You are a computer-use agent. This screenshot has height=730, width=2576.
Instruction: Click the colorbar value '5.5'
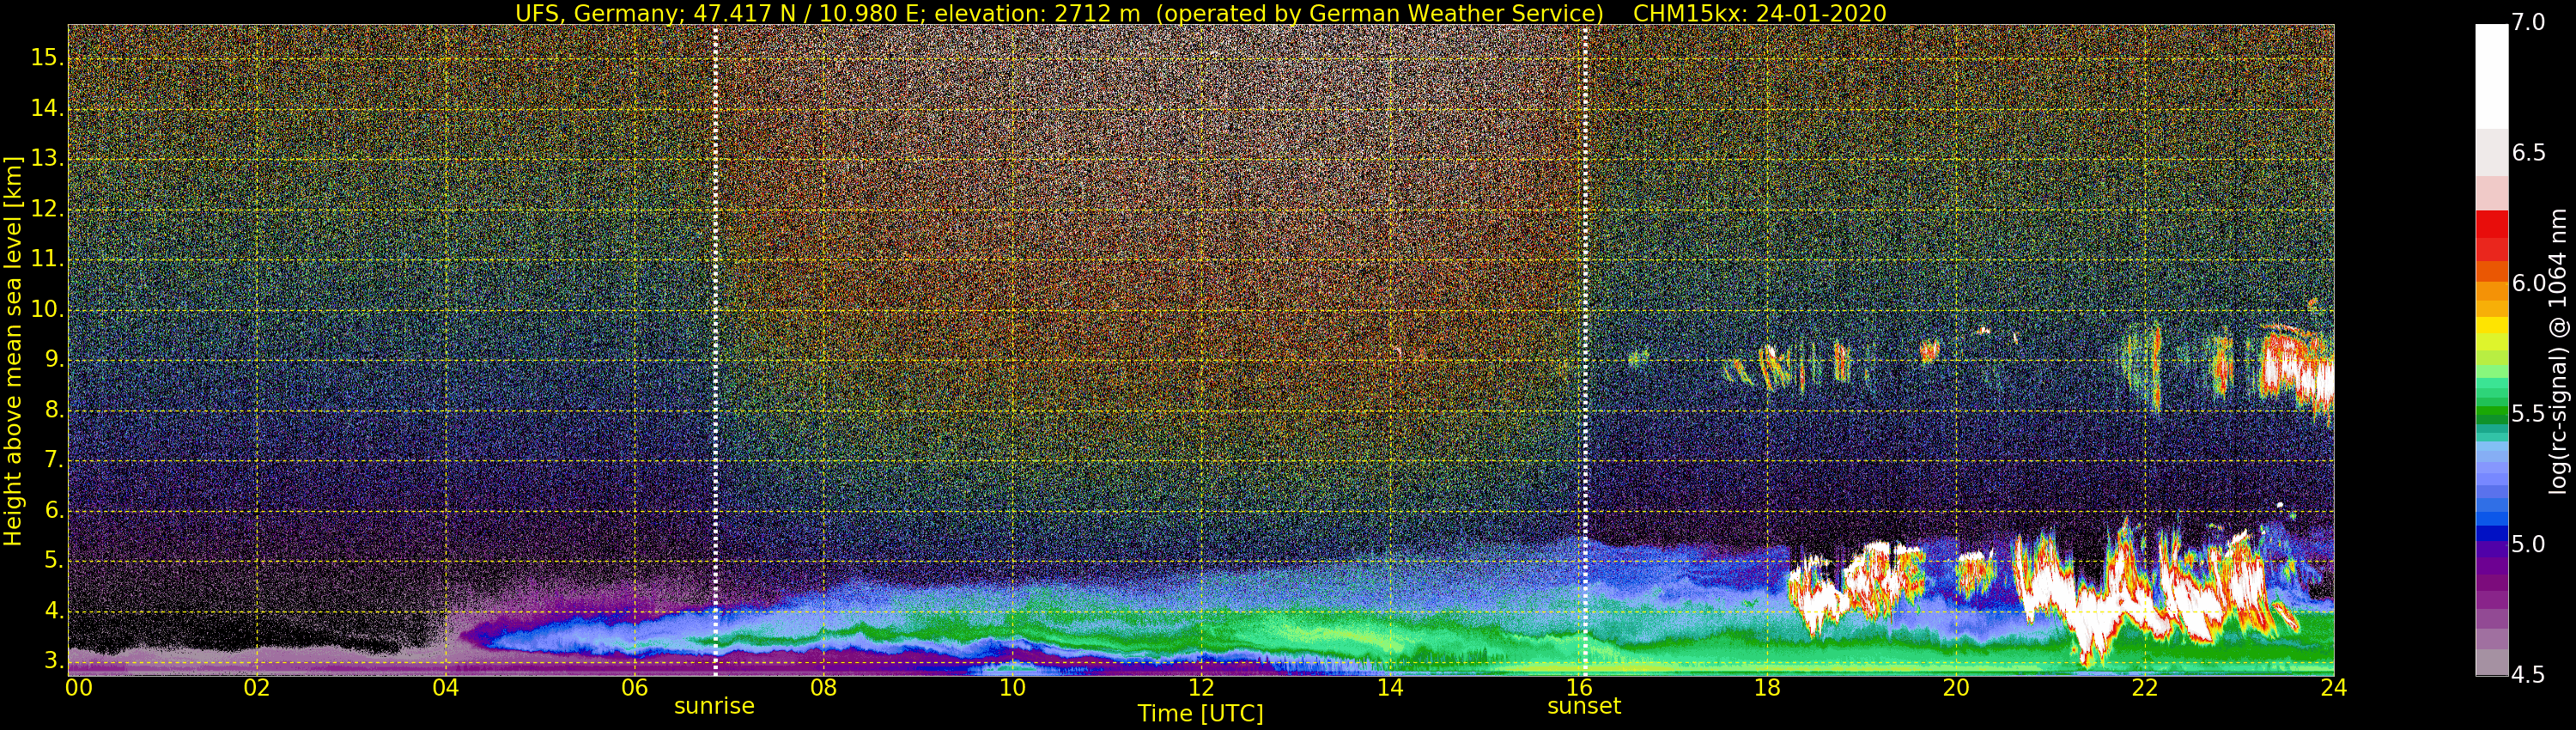(2528, 414)
